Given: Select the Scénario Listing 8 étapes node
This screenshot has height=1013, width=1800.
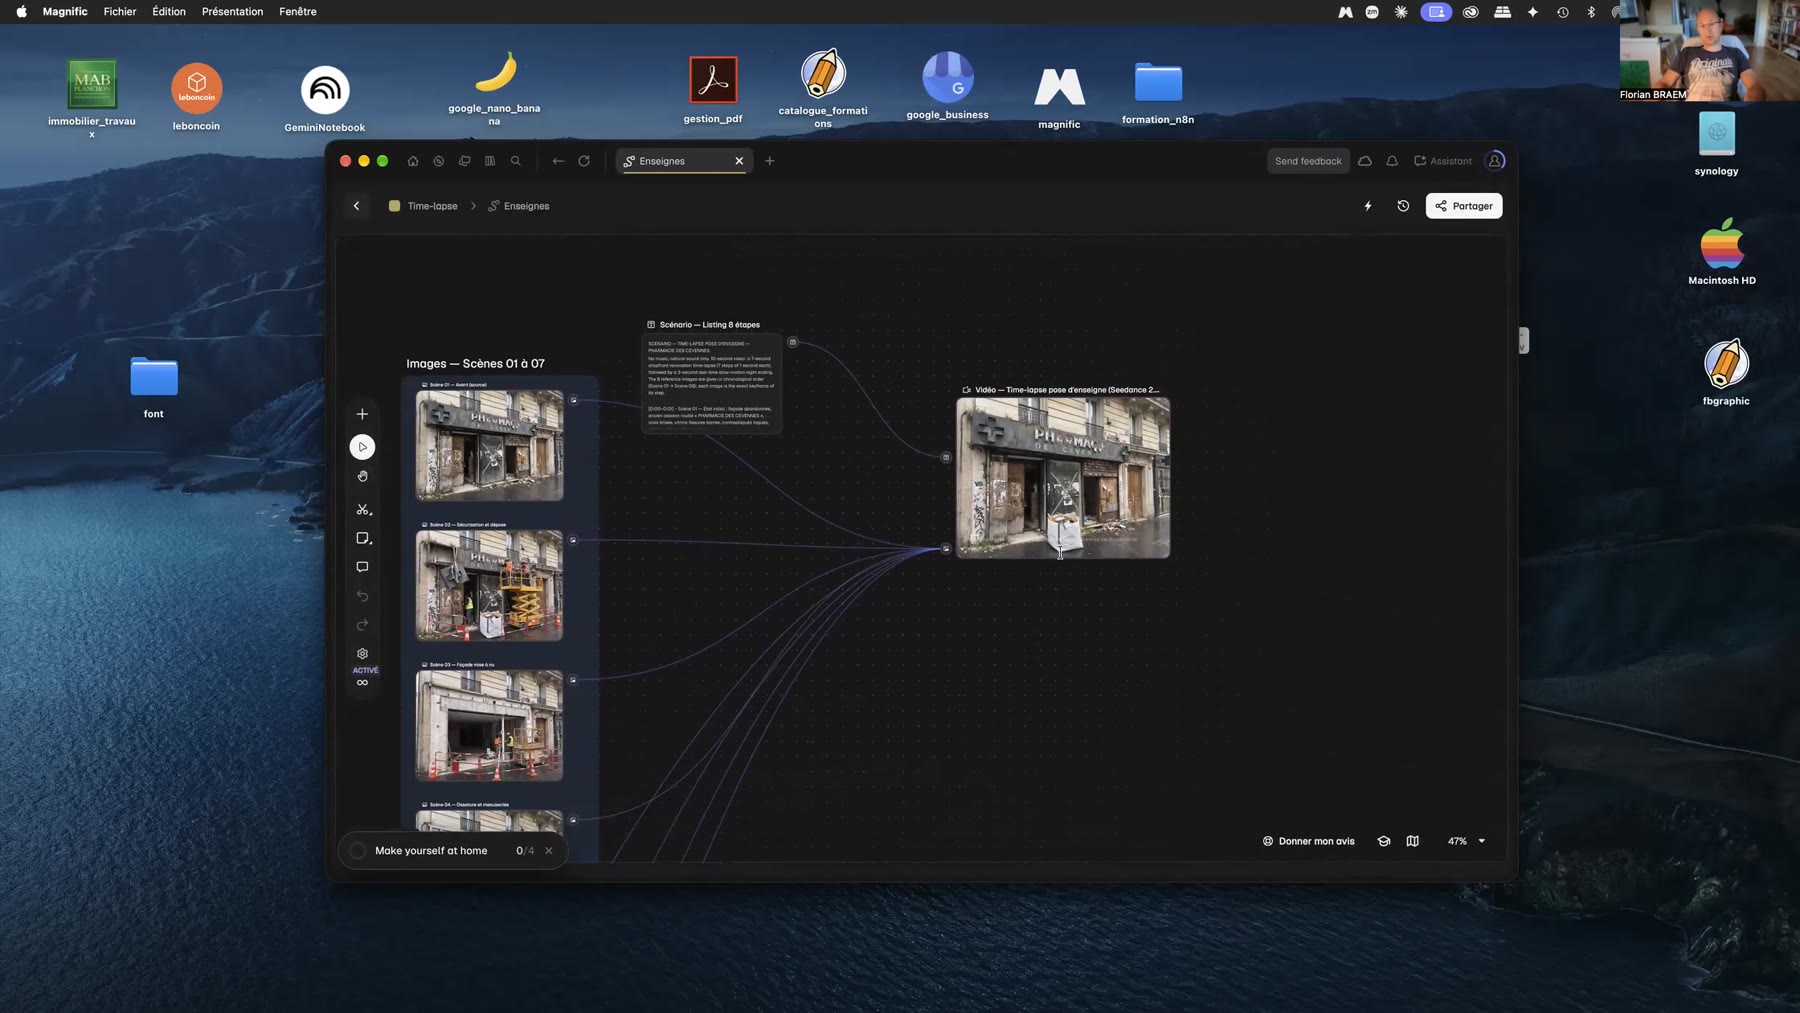Looking at the screenshot, I should (x=711, y=384).
